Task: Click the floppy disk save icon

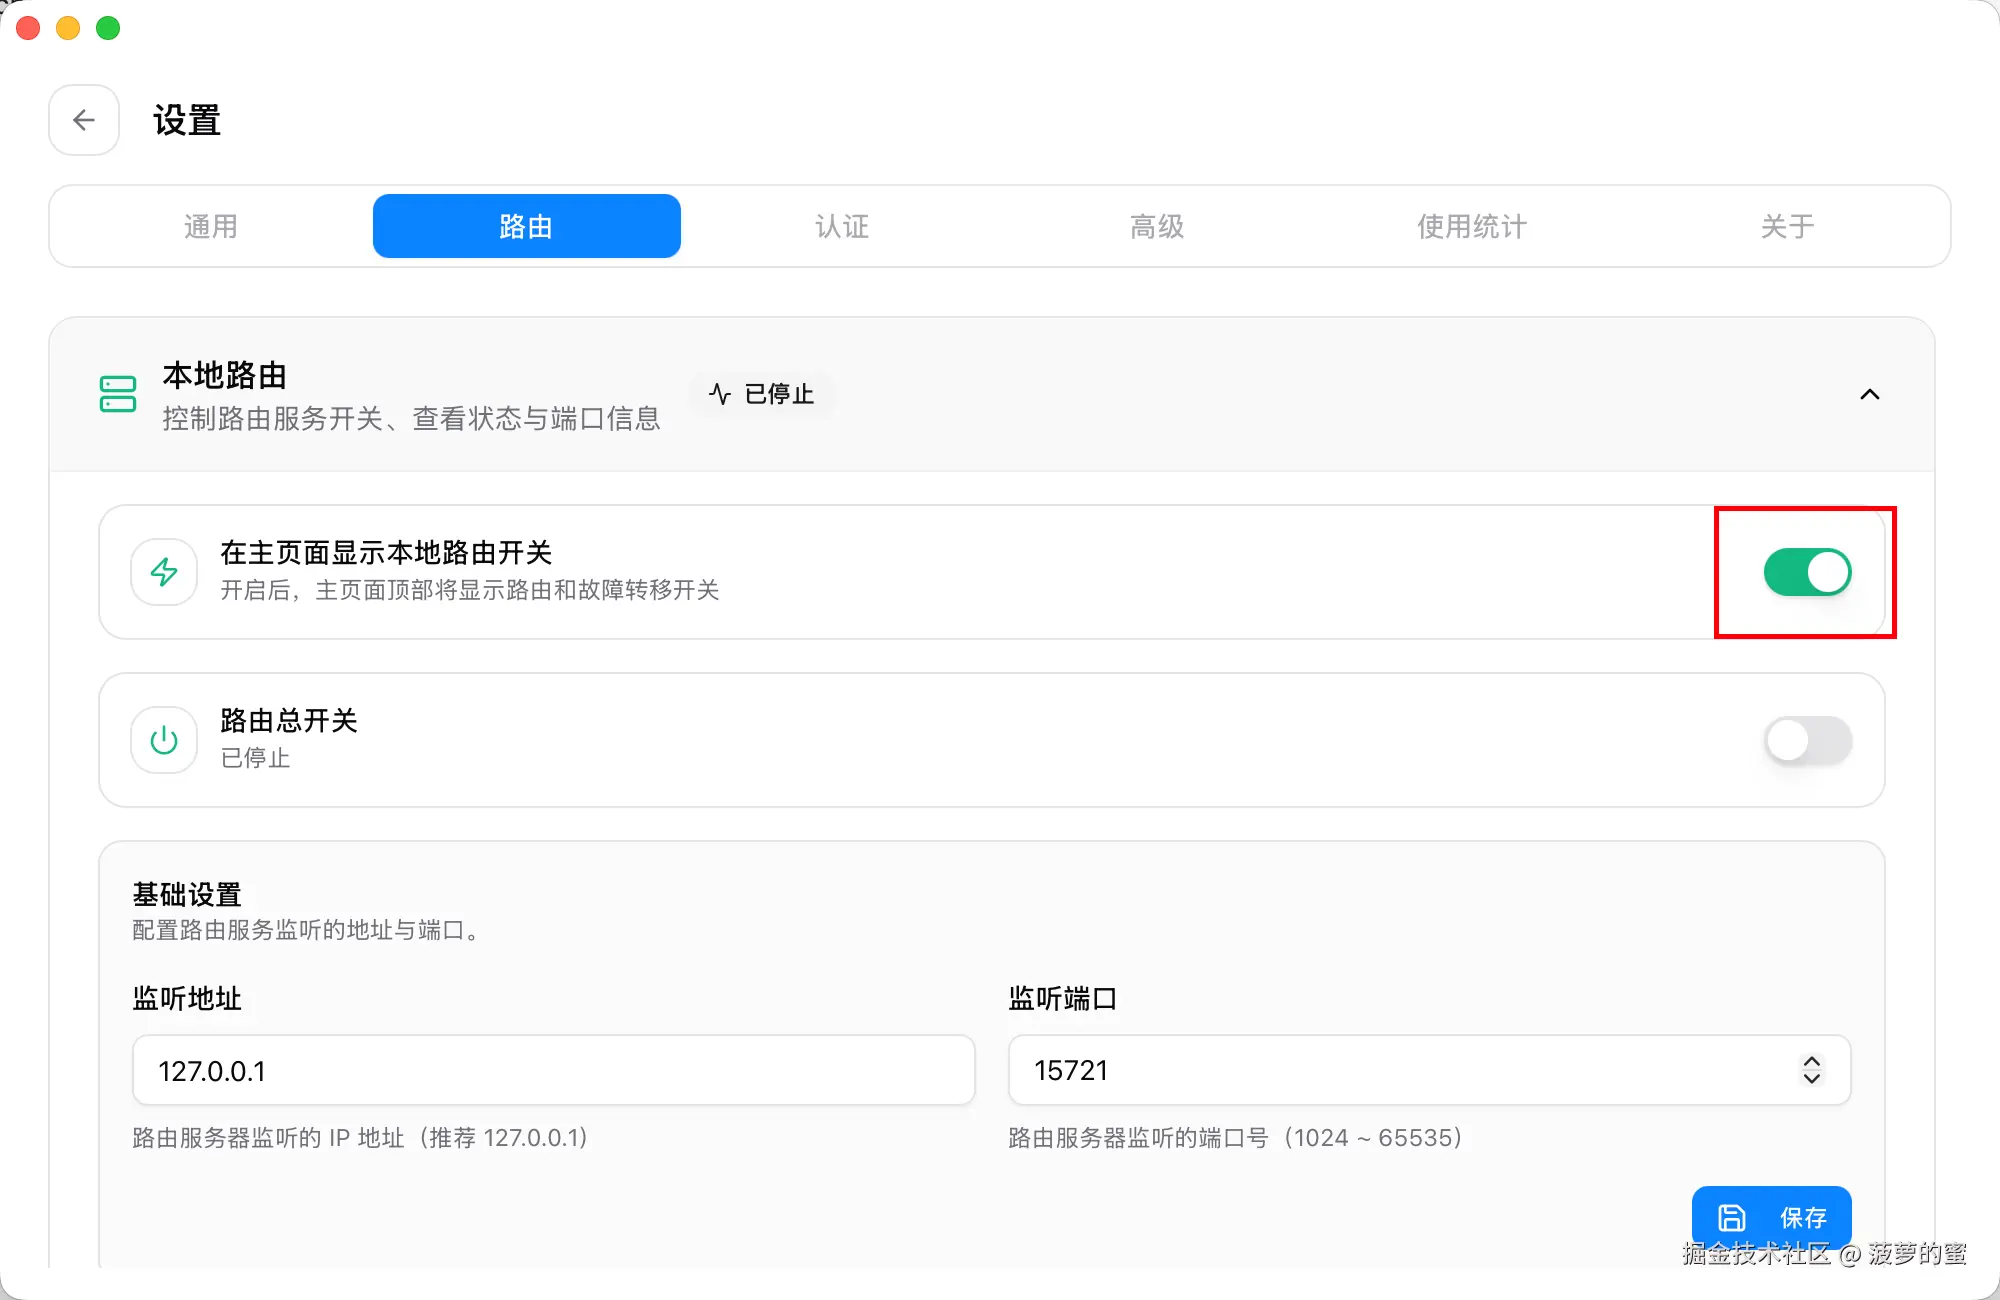Action: click(1731, 1217)
